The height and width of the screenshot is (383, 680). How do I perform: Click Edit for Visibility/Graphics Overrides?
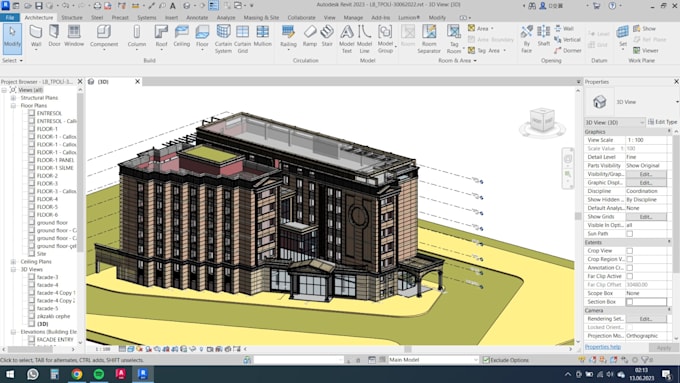point(646,174)
